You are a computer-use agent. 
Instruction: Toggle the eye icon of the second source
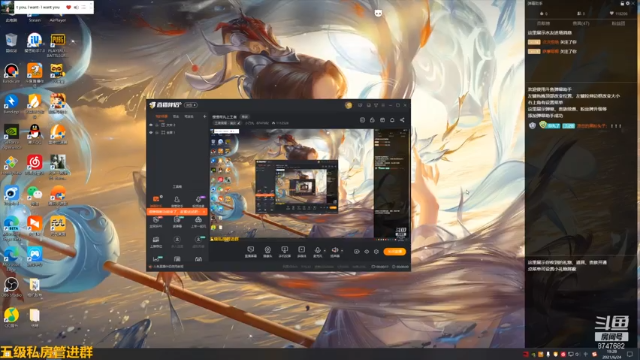click(151, 132)
